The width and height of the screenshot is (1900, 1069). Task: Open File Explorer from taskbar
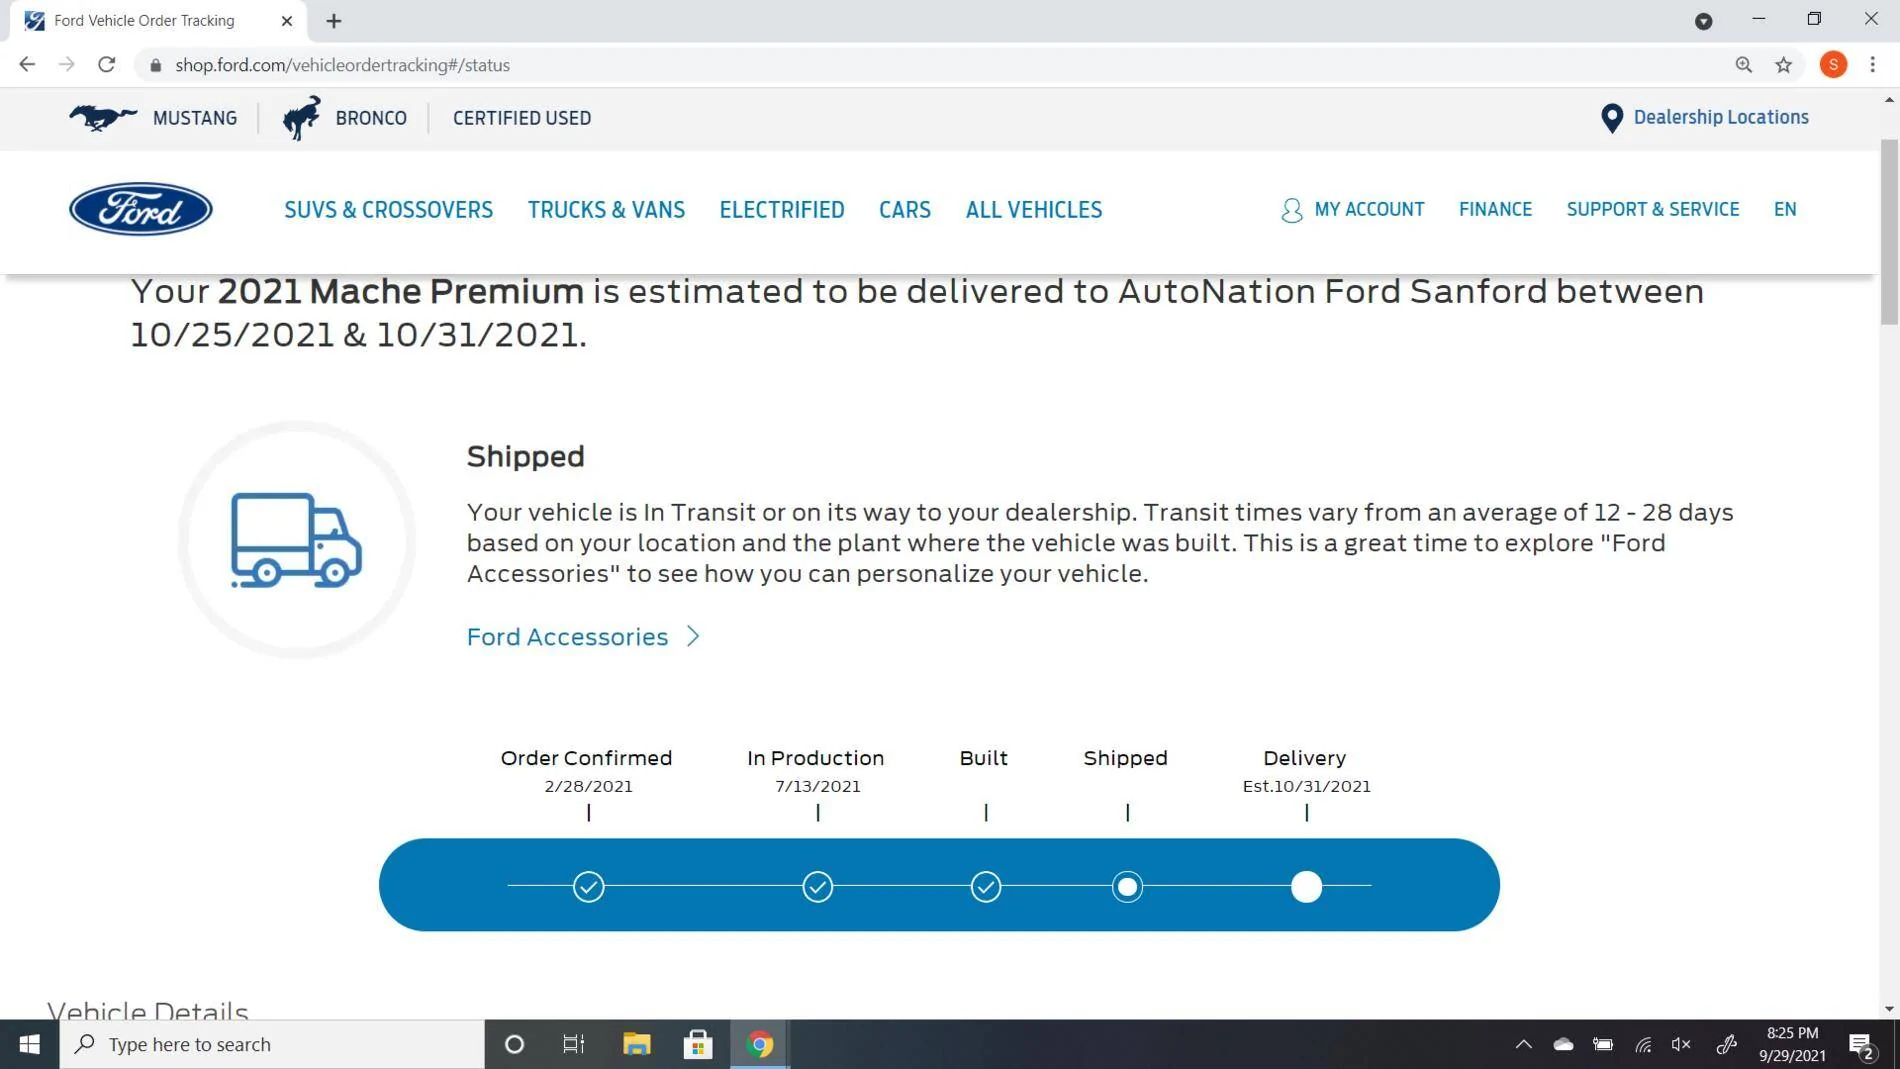[637, 1044]
